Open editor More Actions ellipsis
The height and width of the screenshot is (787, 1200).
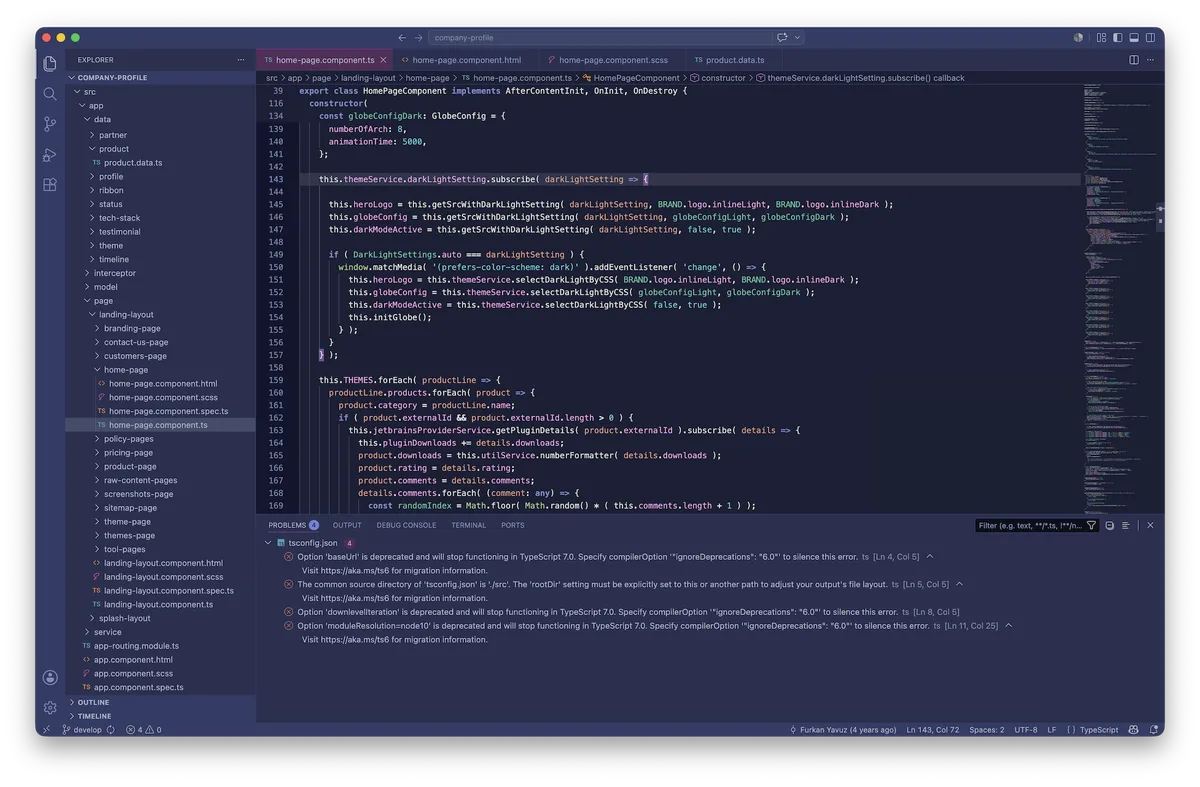click(1150, 60)
